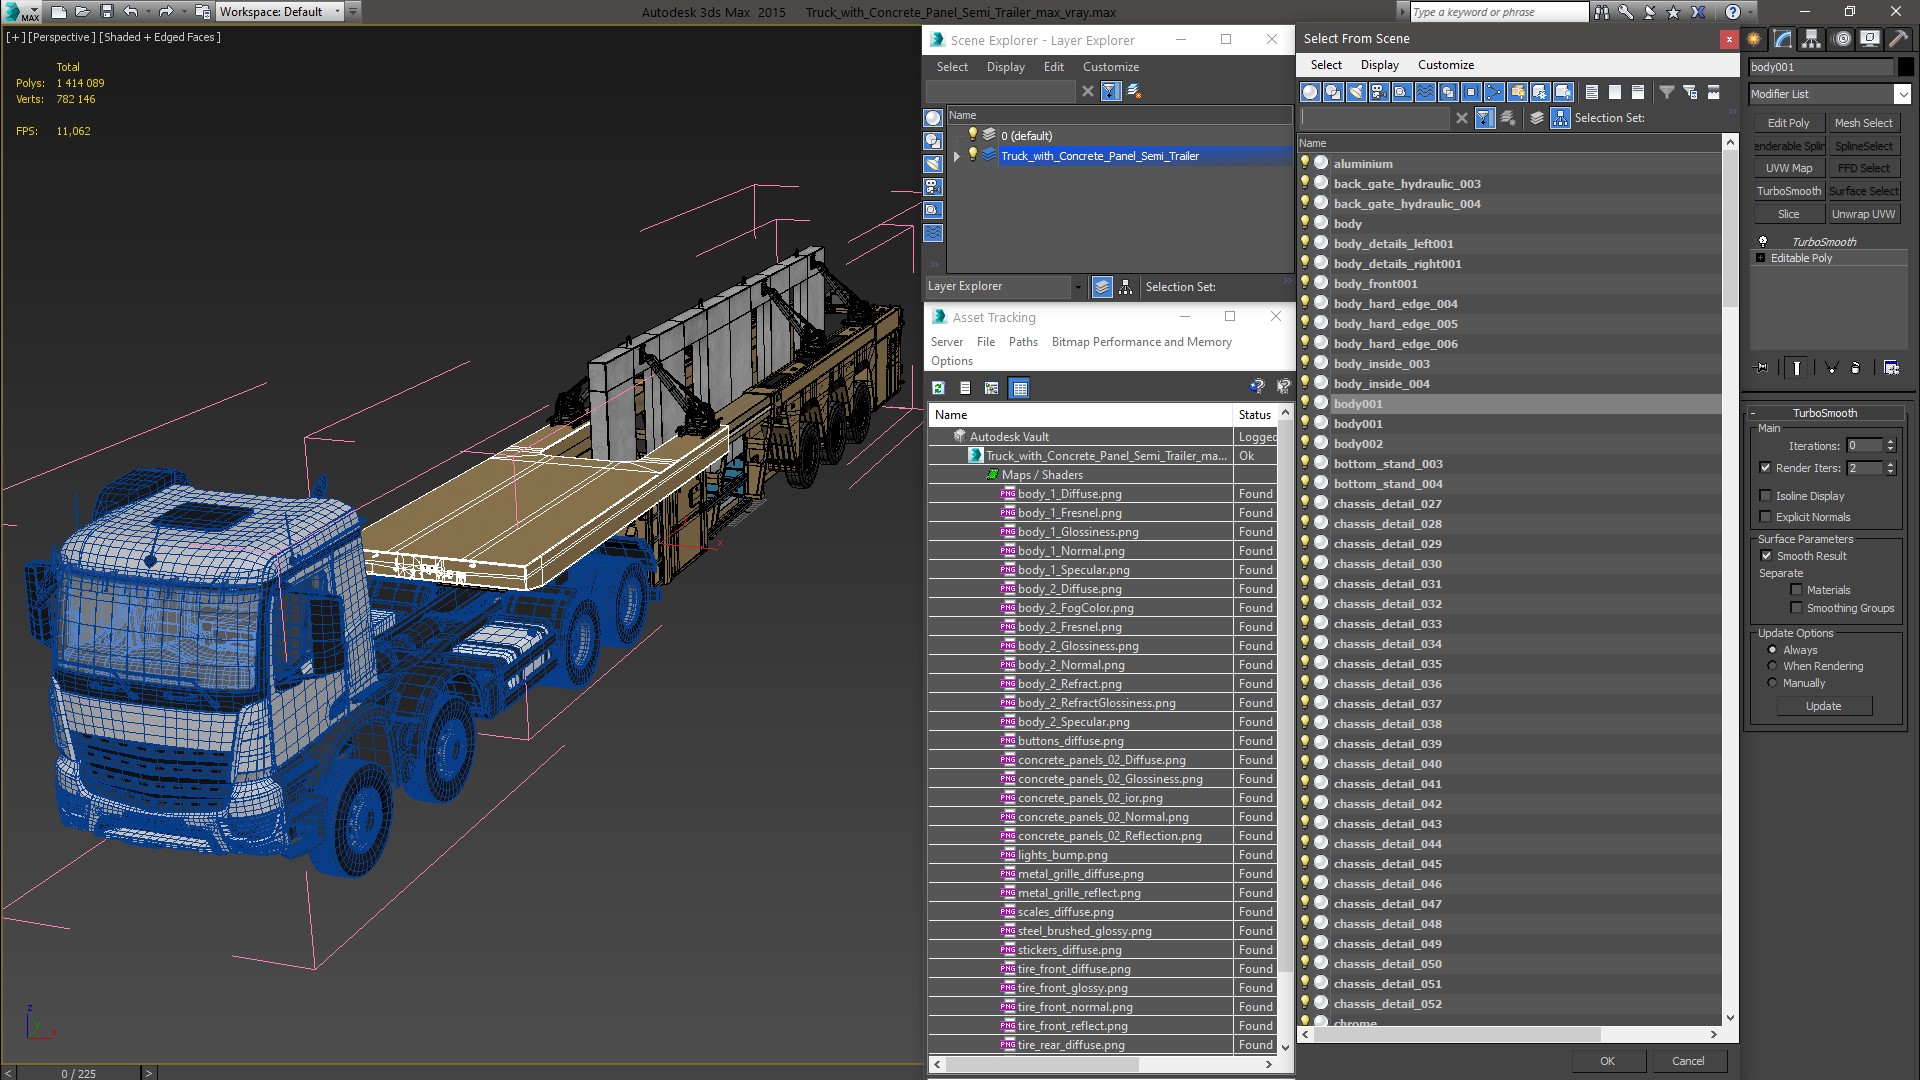This screenshot has width=1920, height=1080.
Task: Toggle Show End Result icon
Action: click(1797, 368)
